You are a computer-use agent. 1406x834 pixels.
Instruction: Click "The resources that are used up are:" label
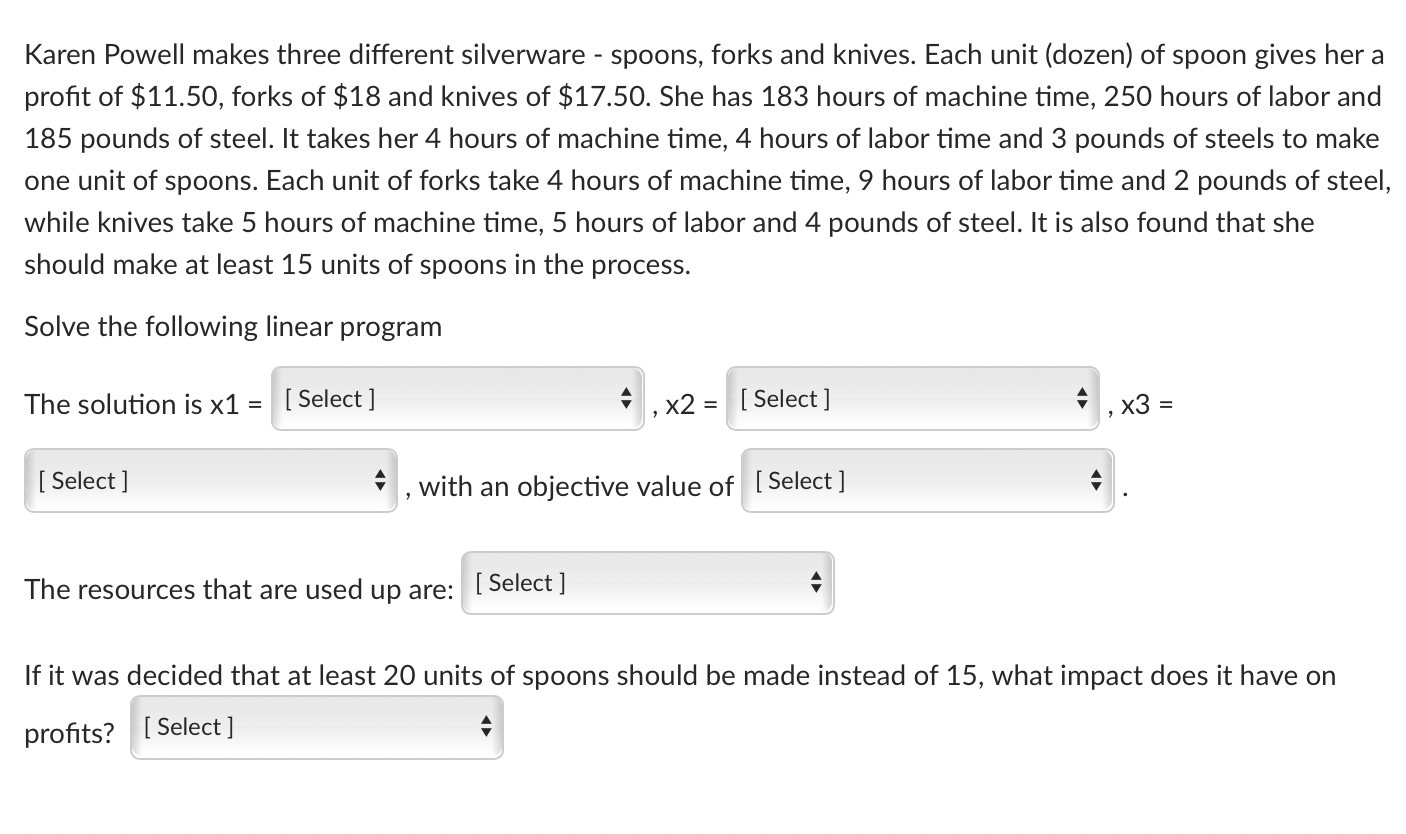(239, 590)
